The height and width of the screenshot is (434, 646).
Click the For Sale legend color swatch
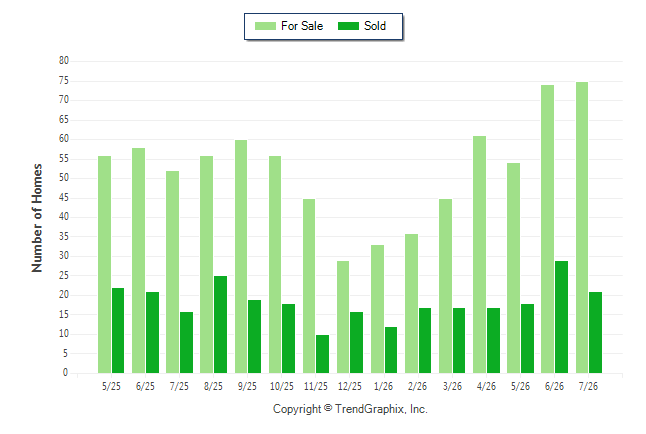265,26
